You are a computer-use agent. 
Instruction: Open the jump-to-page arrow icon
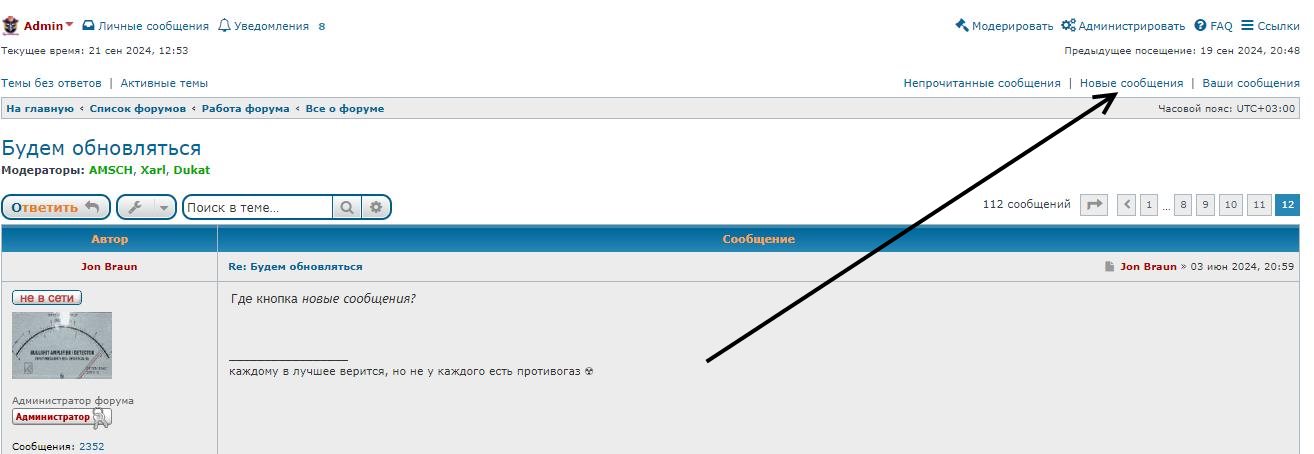click(1095, 205)
